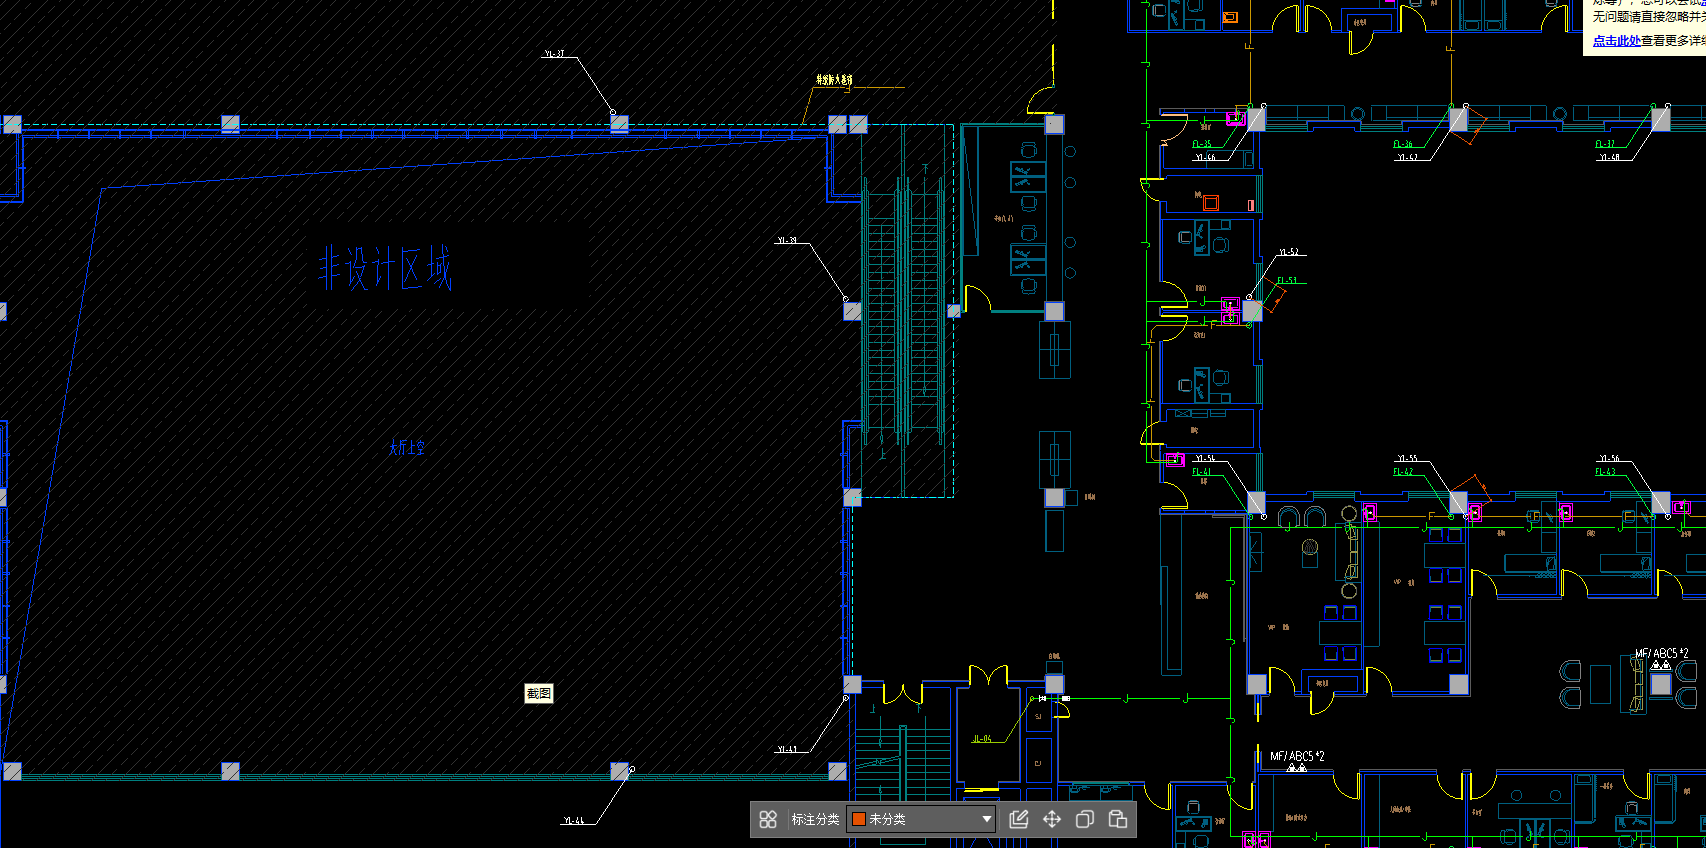Open the 点击此处 link in the notification
Image resolution: width=1706 pixels, height=848 pixels.
pos(1616,41)
